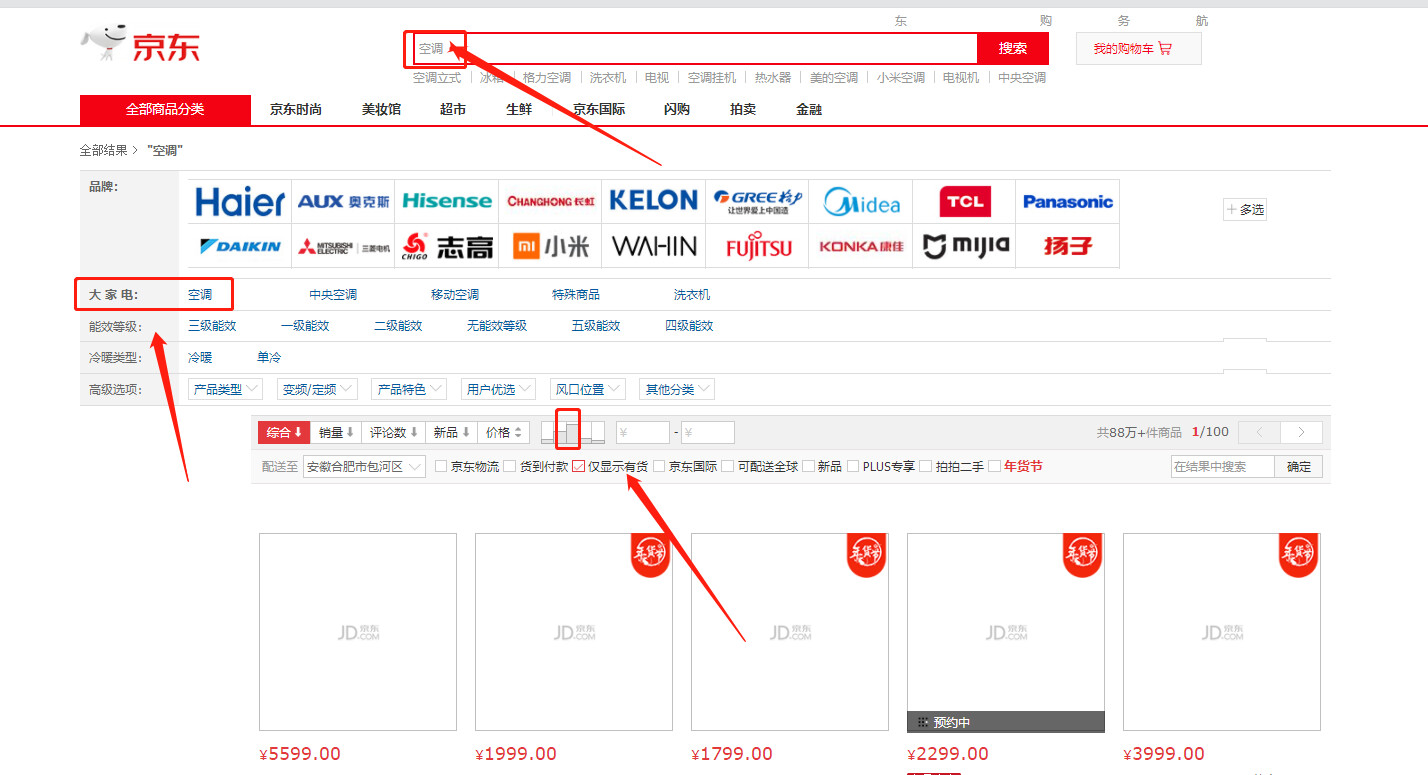The width and height of the screenshot is (1428, 775).
Task: Select the Changhong brand logo
Action: 551,202
